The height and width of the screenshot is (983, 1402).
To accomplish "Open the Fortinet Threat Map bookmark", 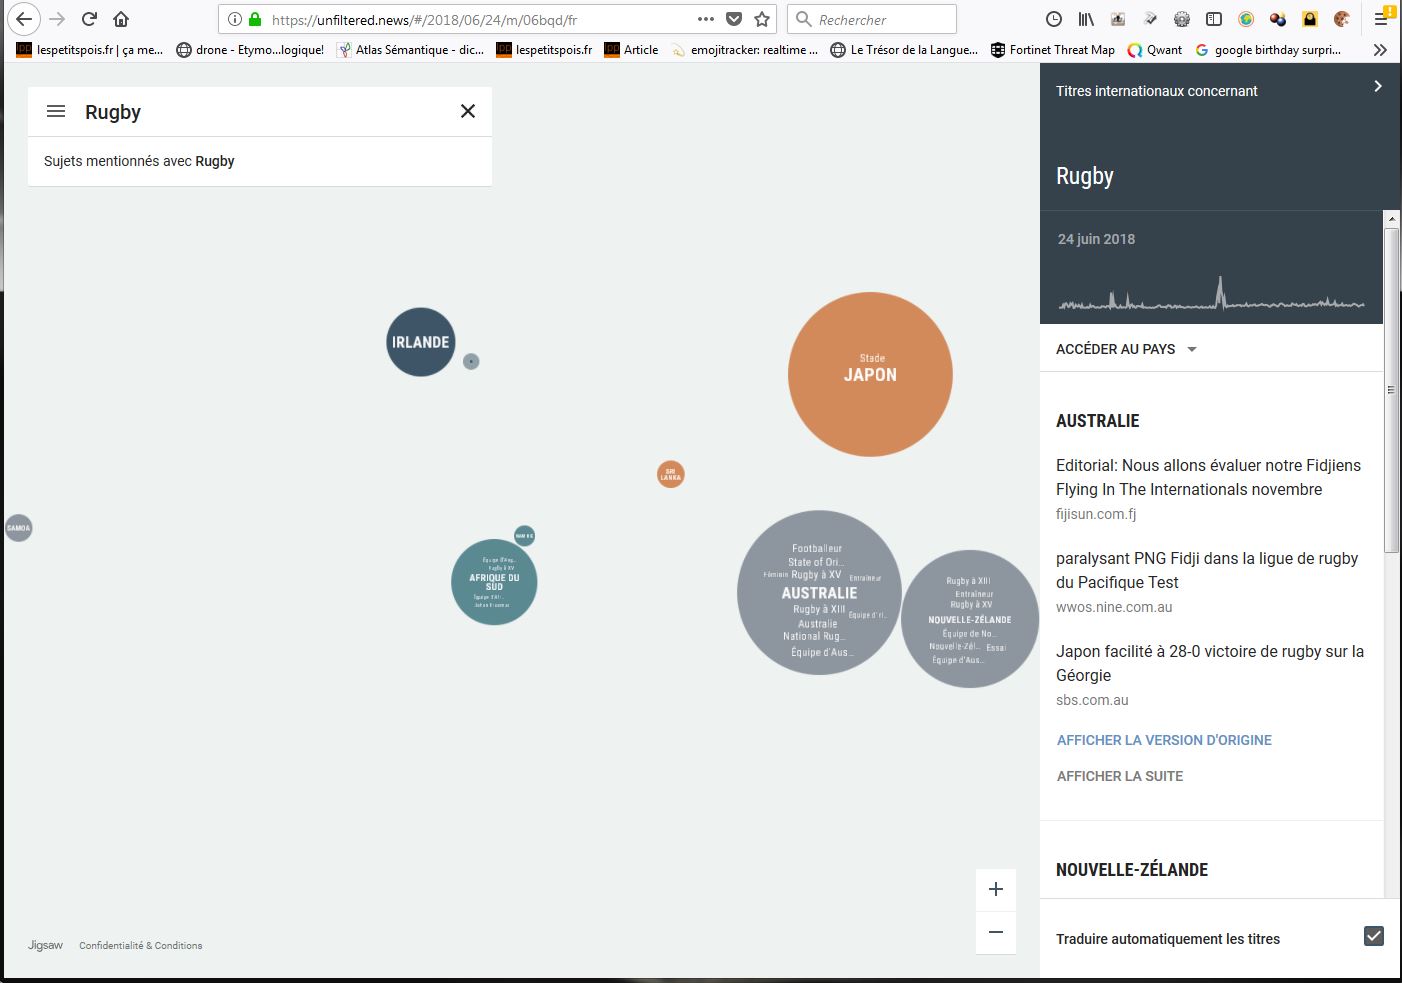I will tap(1052, 50).
